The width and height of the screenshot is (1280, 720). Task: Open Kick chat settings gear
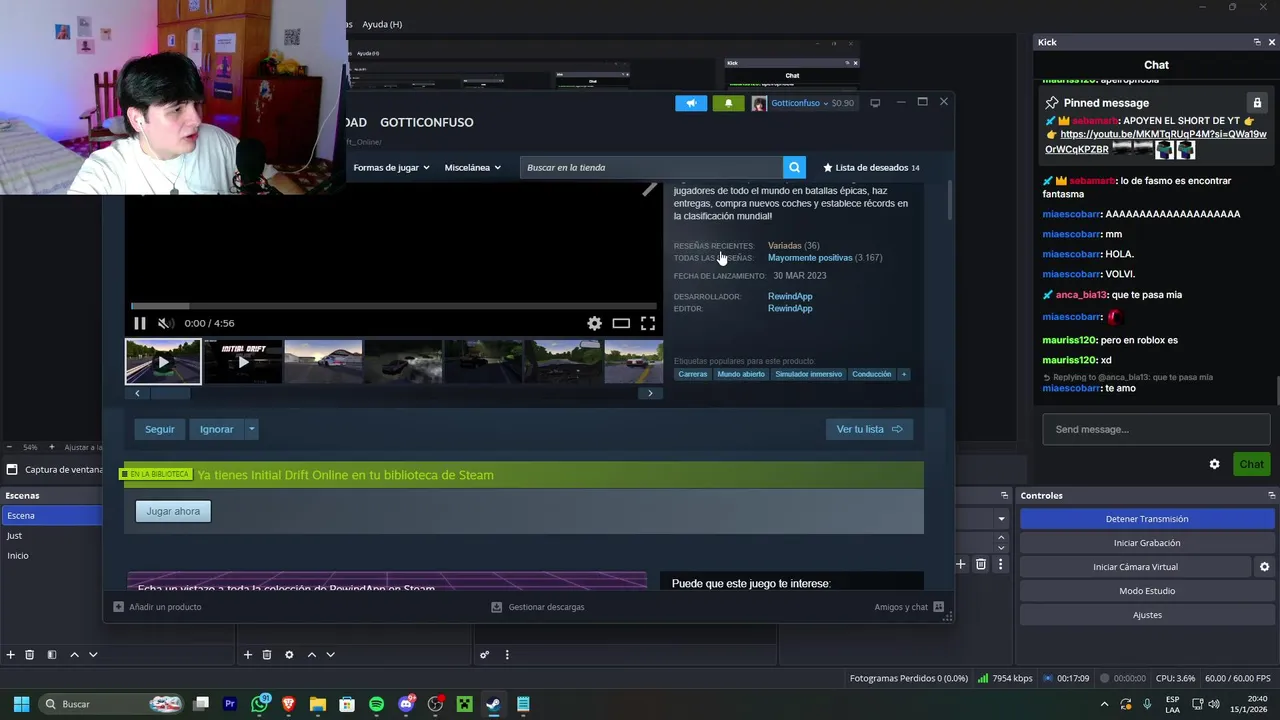(1214, 464)
